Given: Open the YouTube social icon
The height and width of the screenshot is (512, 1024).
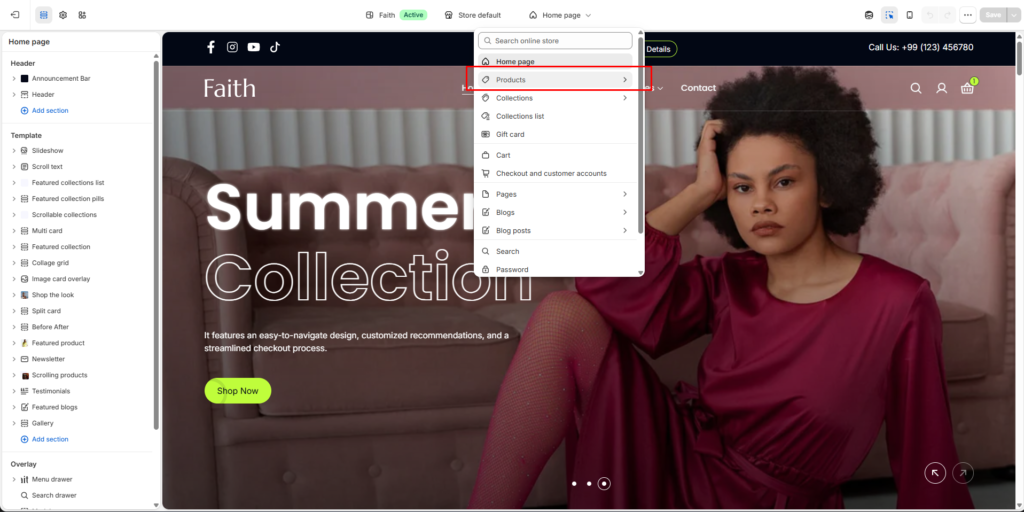Looking at the screenshot, I should (x=253, y=47).
